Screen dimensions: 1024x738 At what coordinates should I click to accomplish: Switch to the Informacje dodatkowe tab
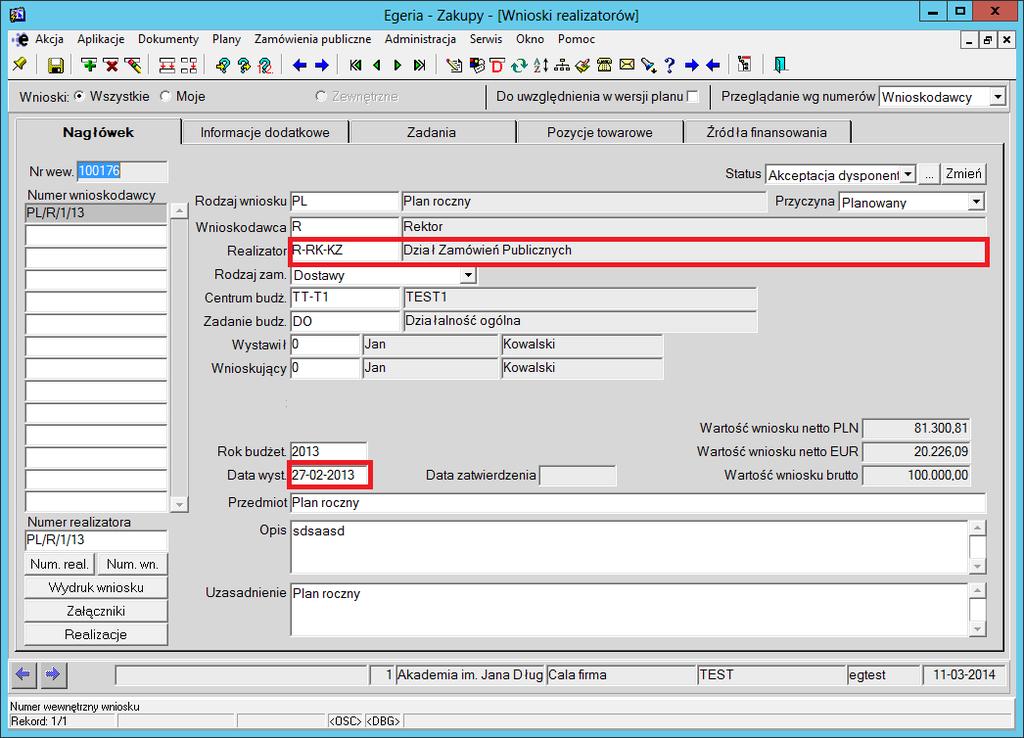click(x=265, y=133)
